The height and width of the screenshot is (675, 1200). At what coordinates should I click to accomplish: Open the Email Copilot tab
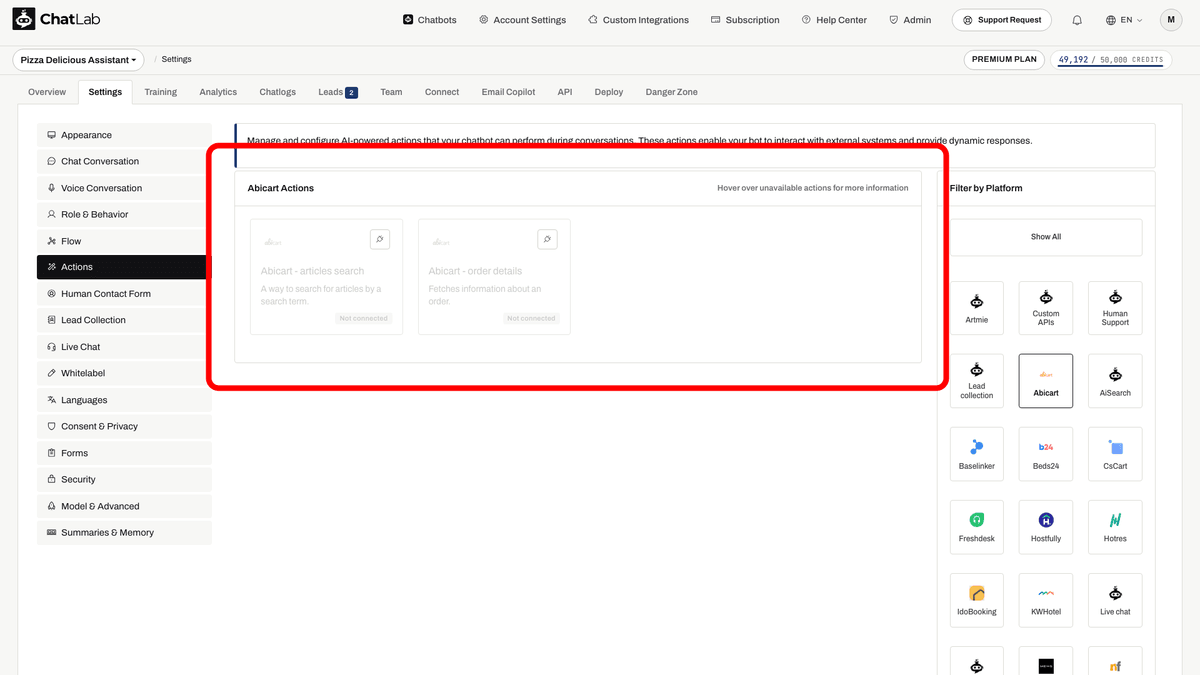point(508,92)
